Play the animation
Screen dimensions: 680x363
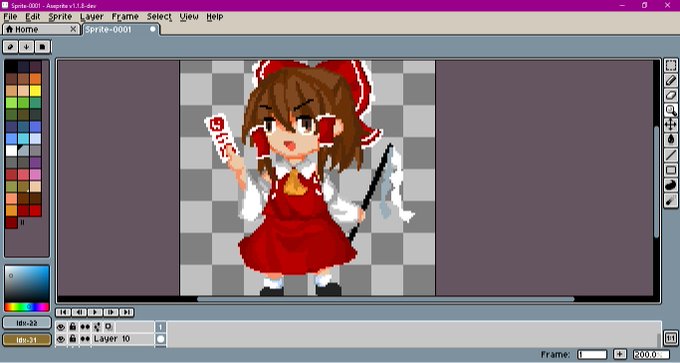(95, 312)
